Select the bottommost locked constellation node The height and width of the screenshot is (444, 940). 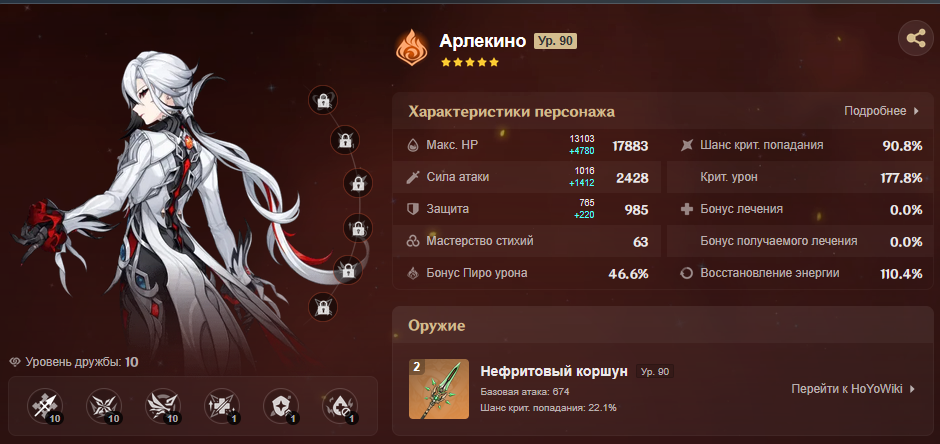click(x=323, y=307)
